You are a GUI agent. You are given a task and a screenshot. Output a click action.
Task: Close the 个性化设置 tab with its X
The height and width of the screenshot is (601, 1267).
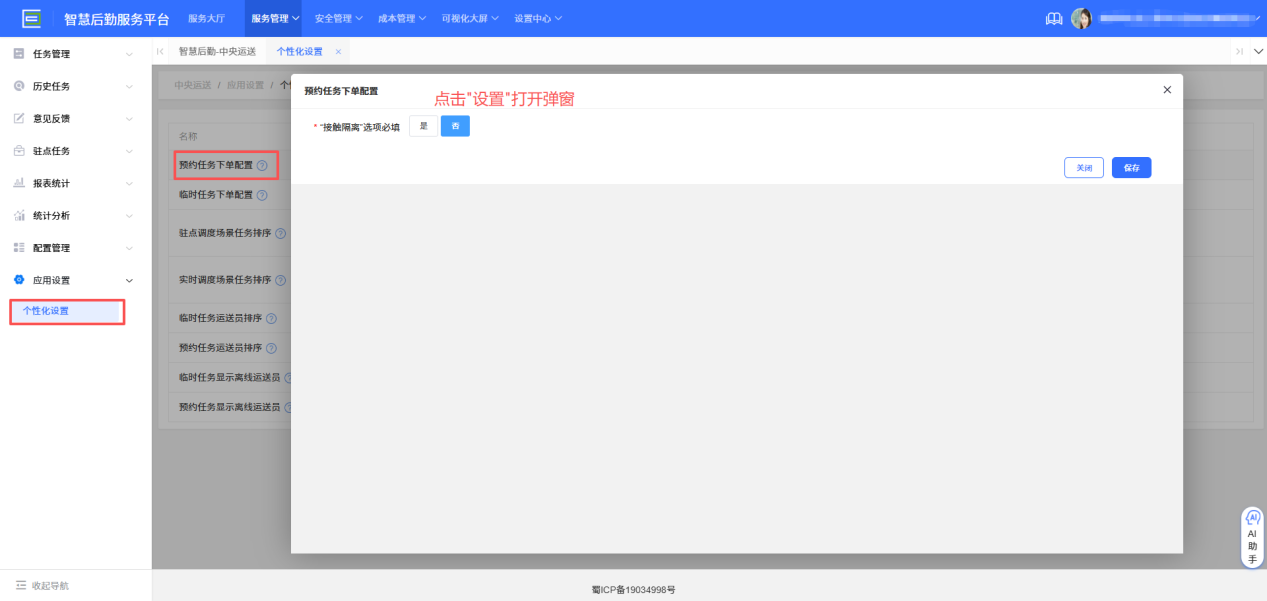click(338, 51)
